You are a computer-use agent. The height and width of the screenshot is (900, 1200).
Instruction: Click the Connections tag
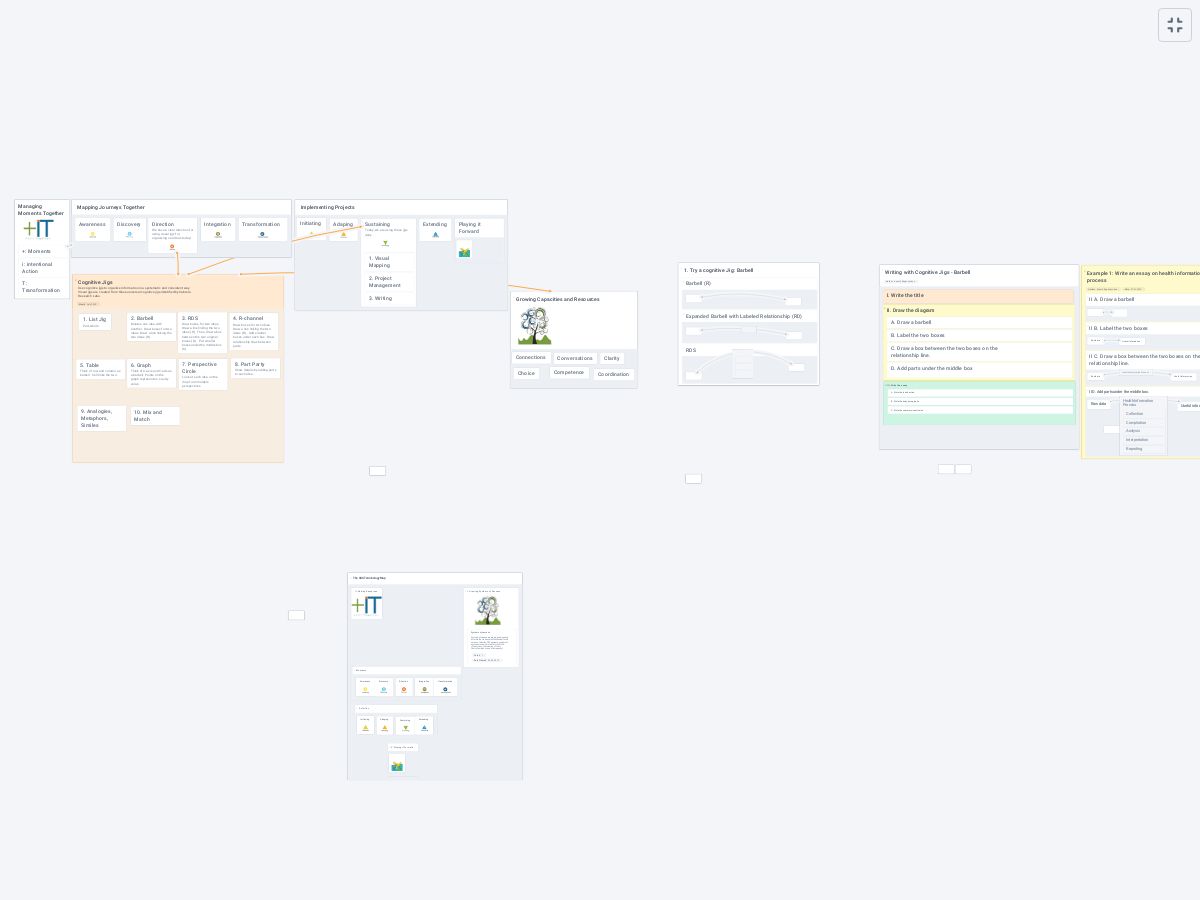[530, 358]
